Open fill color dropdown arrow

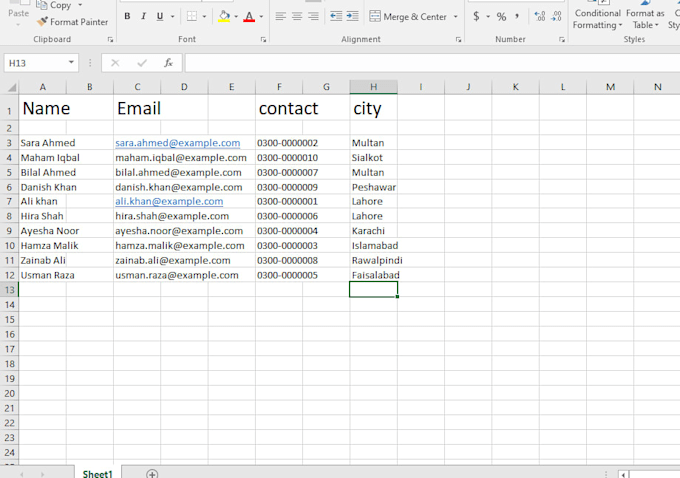(236, 16)
